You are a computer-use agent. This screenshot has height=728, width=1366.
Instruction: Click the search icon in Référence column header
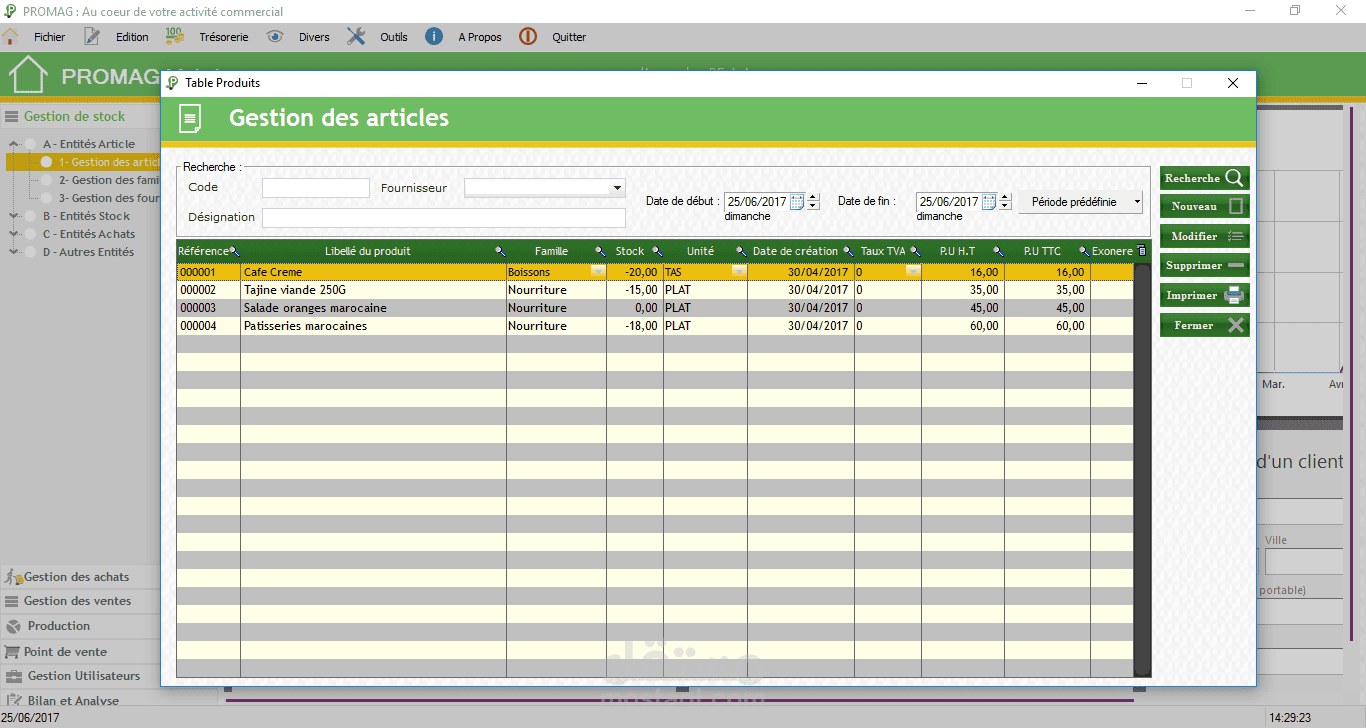pyautogui.click(x=235, y=251)
